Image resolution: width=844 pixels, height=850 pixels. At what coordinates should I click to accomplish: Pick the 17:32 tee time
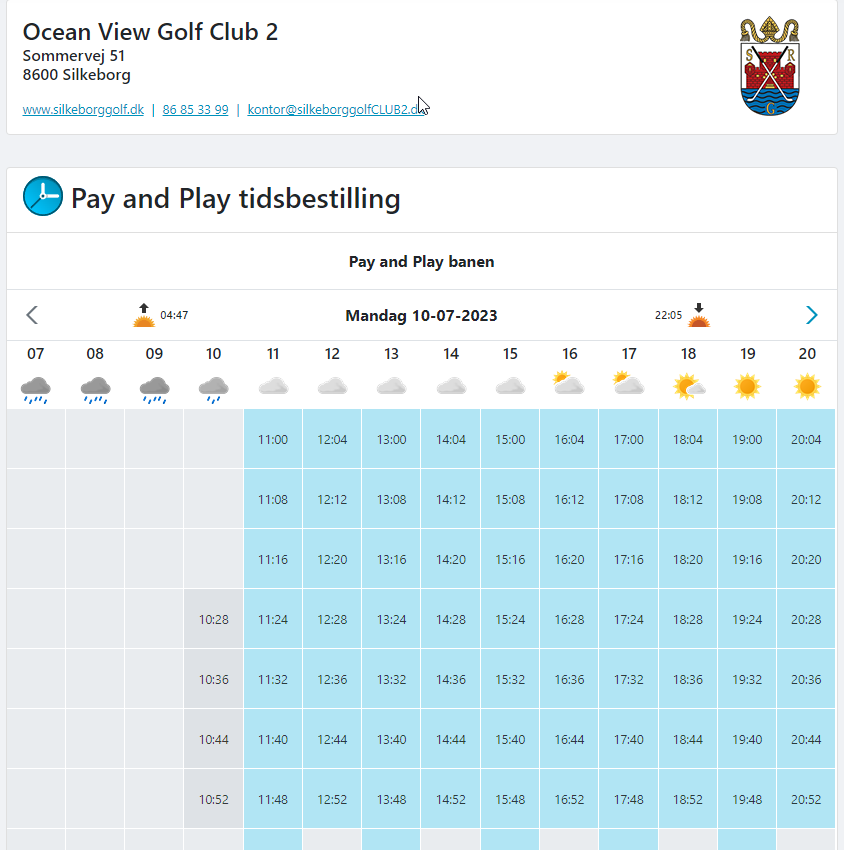coord(629,679)
